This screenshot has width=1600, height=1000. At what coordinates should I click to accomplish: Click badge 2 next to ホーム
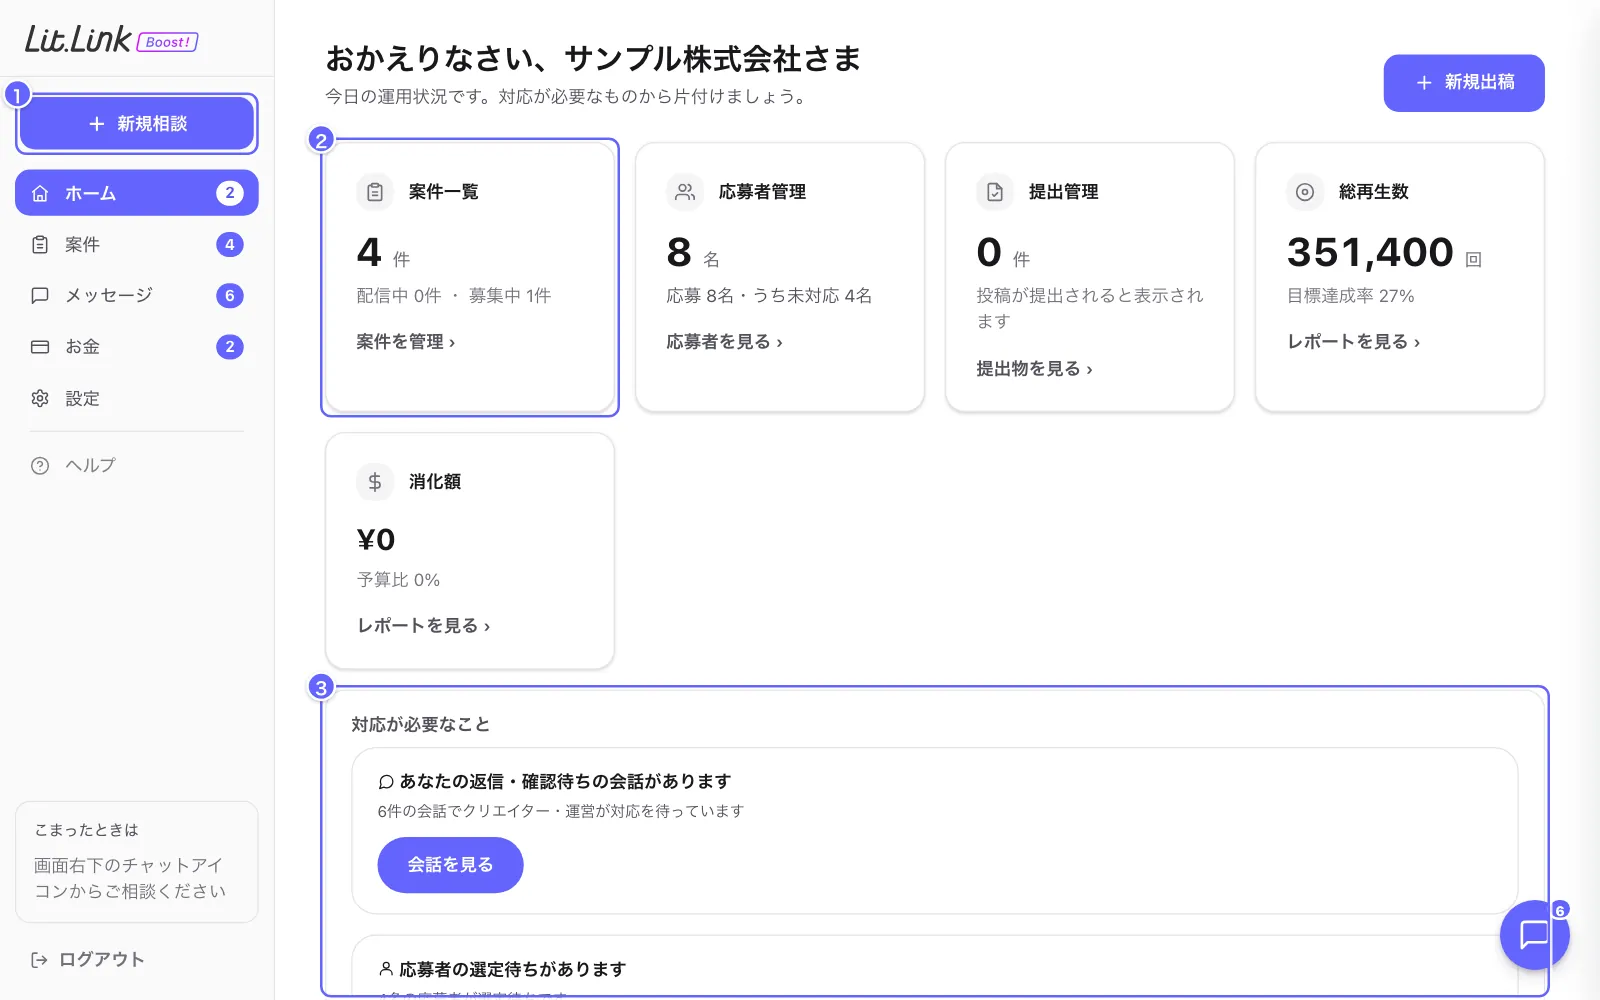pos(230,193)
